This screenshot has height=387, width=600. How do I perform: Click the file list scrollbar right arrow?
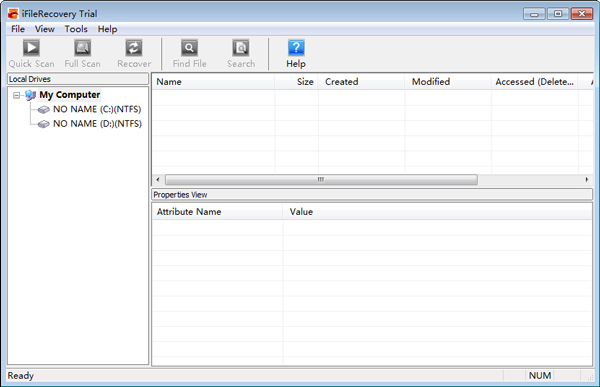(x=587, y=180)
